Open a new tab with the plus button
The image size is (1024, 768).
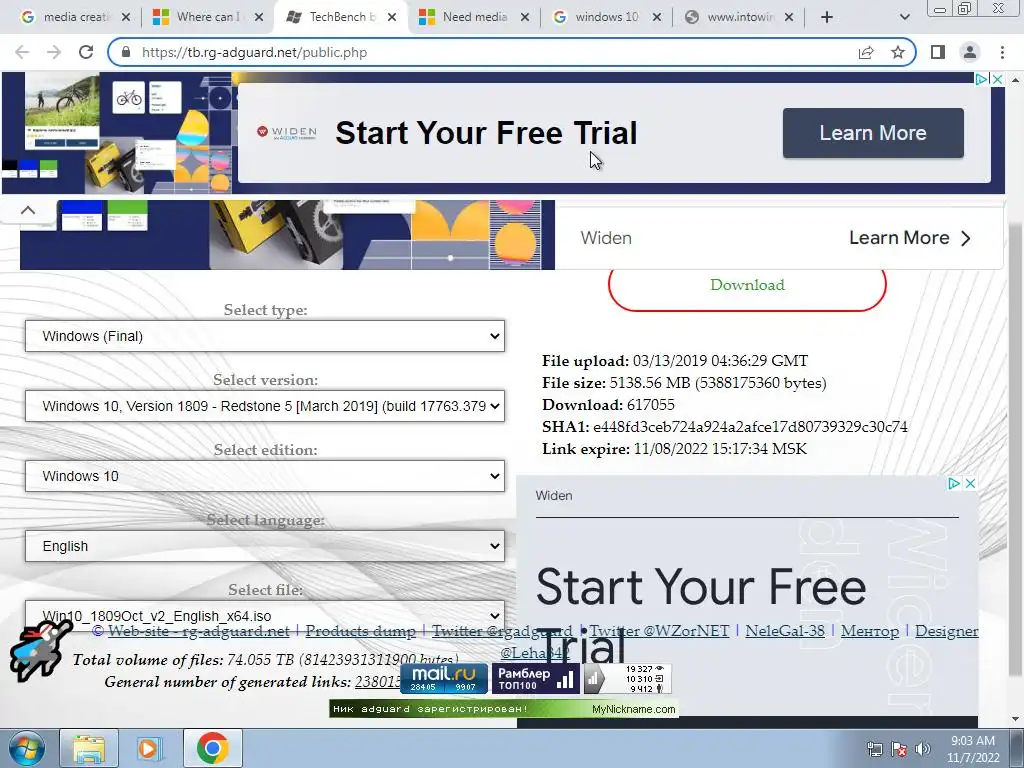(x=827, y=17)
